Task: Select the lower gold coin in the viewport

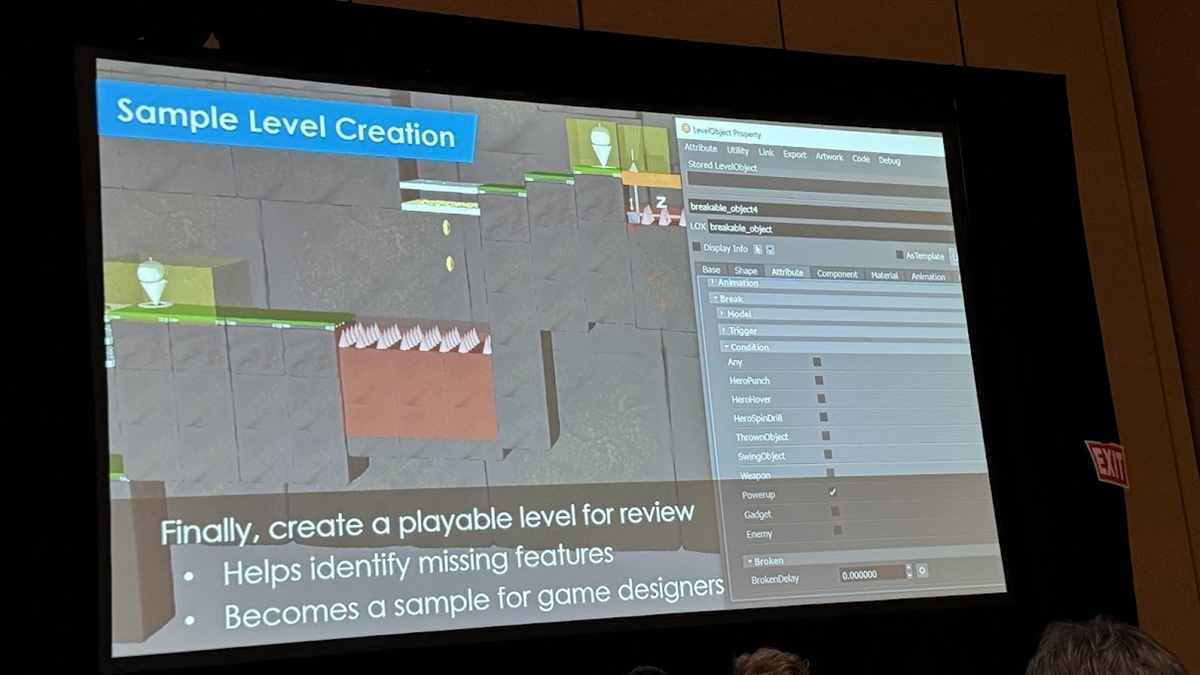Action: (451, 264)
